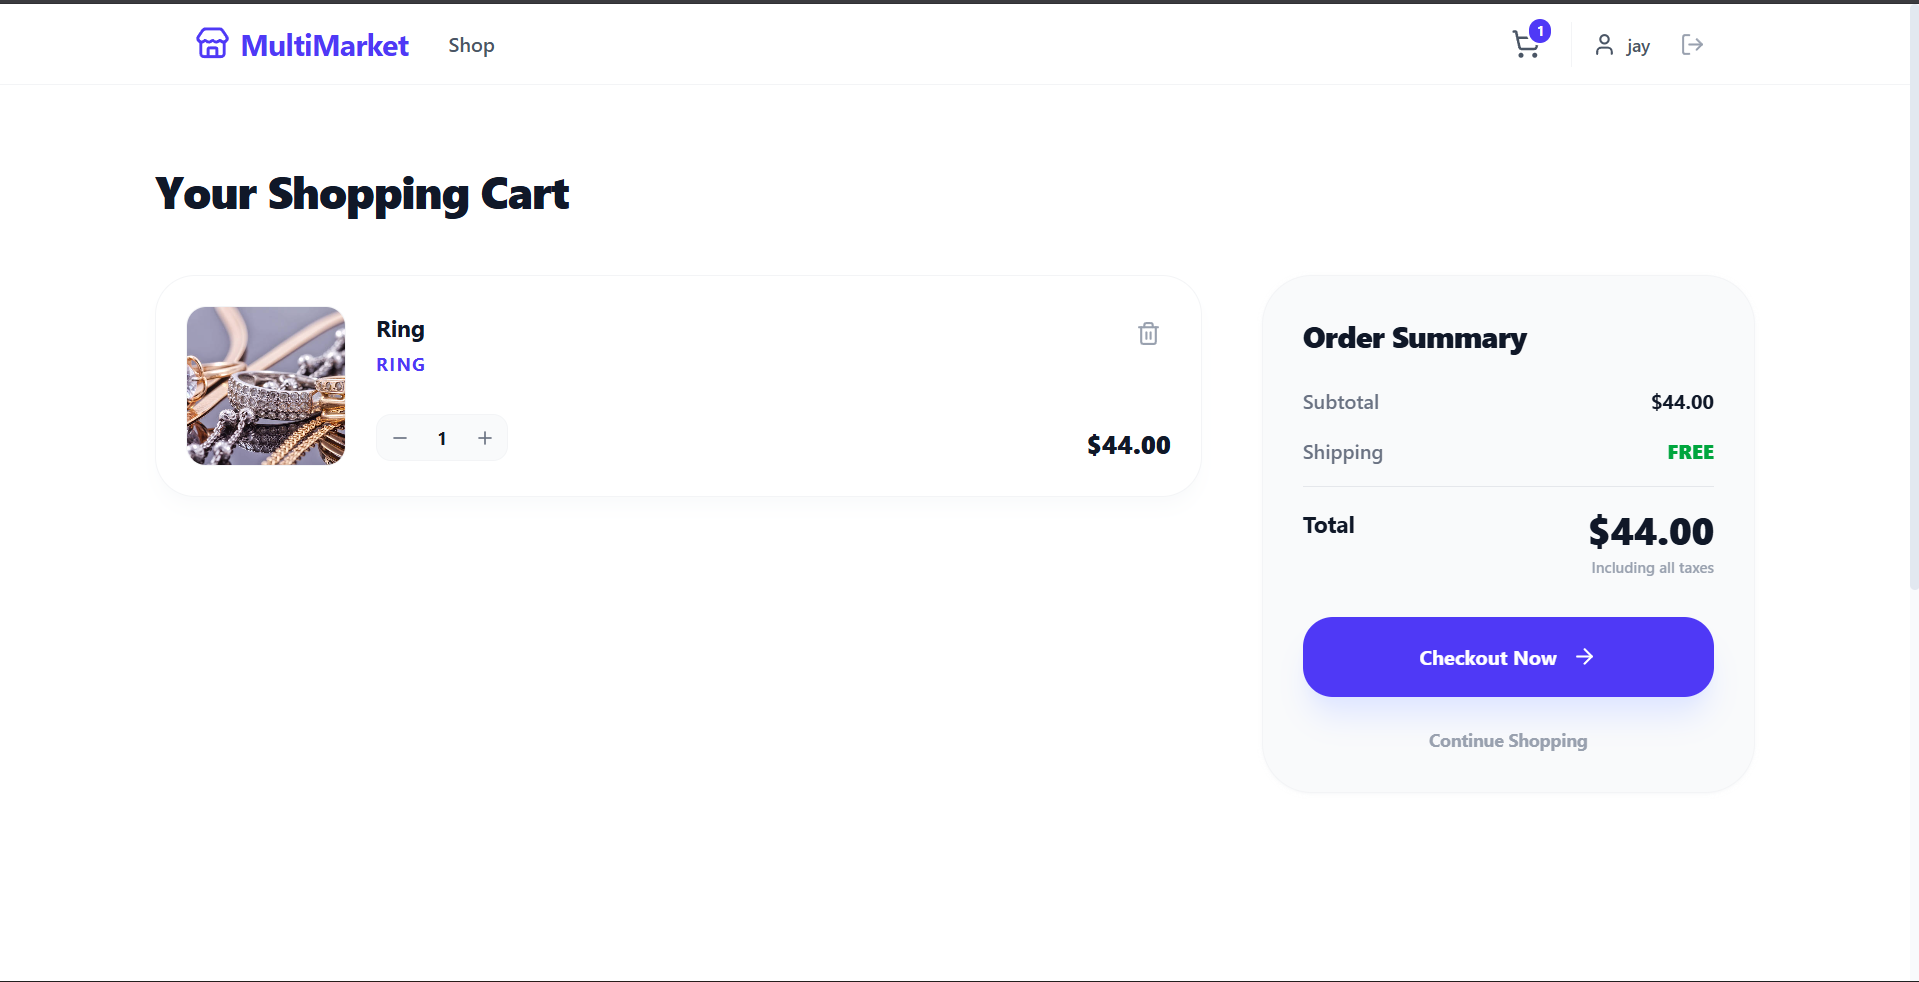The height and width of the screenshot is (982, 1919).
Task: Click the arrow inside Checkout Now button
Action: (1584, 657)
